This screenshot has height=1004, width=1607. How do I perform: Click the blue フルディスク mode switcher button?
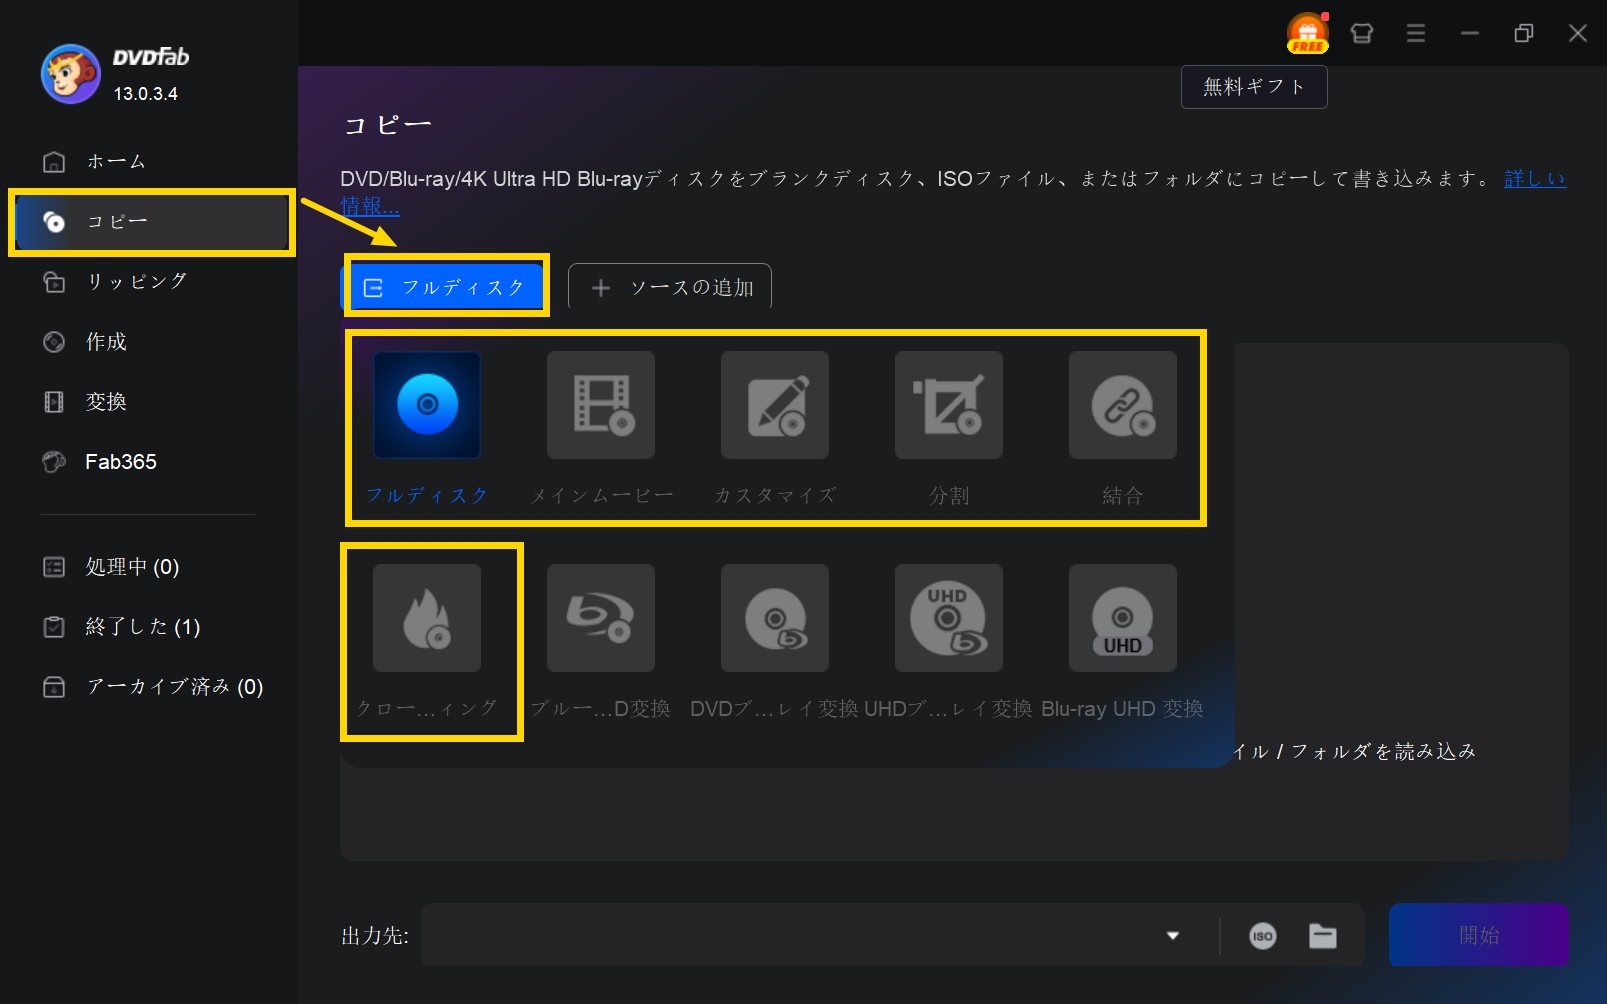click(446, 287)
